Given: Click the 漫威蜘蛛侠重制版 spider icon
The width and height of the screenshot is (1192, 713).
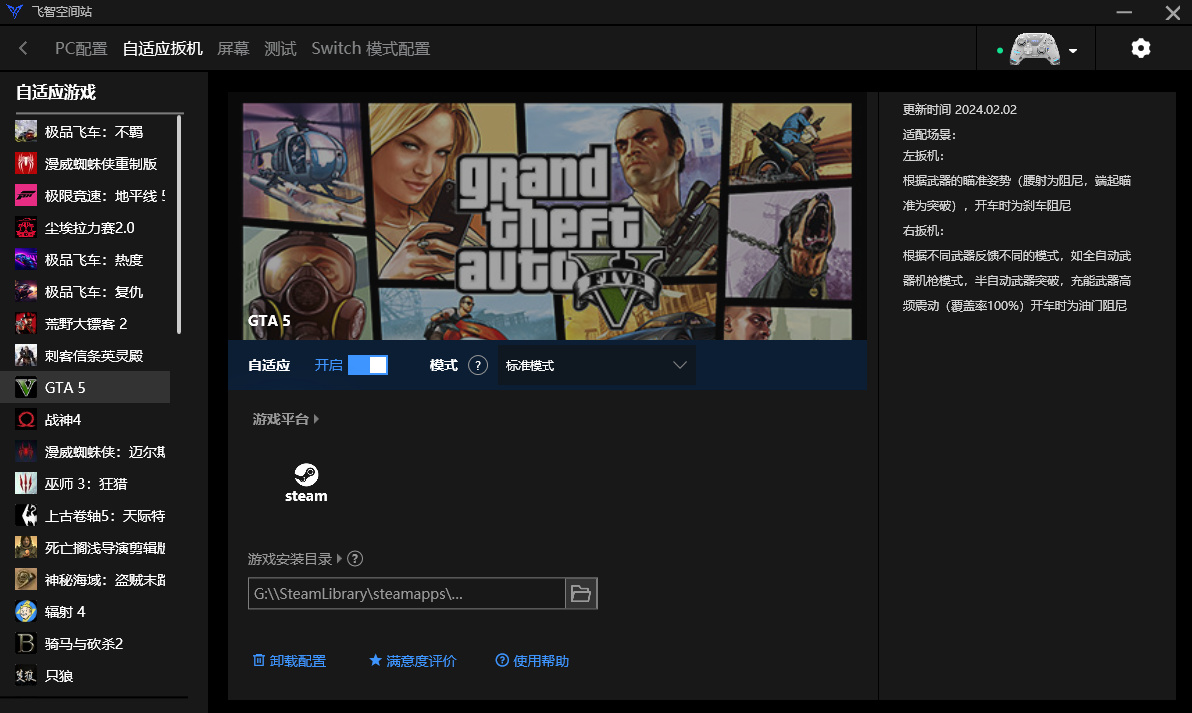Looking at the screenshot, I should [26, 163].
